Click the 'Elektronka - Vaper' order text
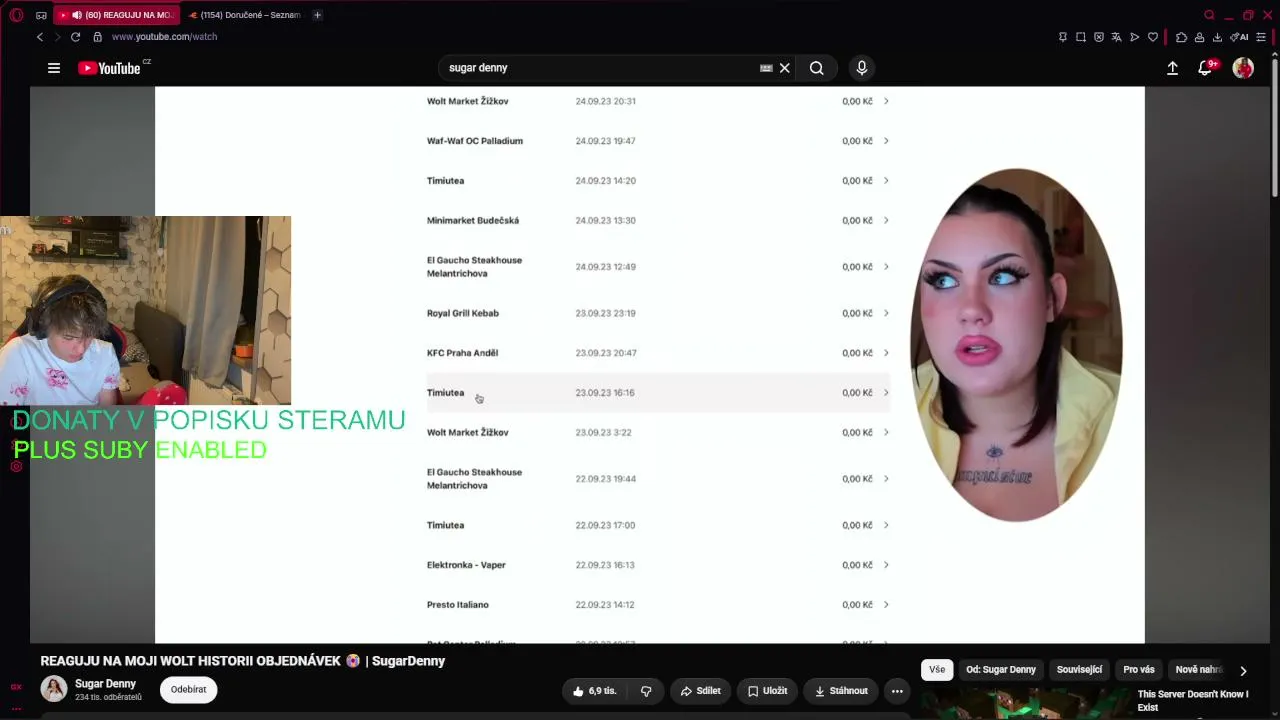 [x=466, y=565]
